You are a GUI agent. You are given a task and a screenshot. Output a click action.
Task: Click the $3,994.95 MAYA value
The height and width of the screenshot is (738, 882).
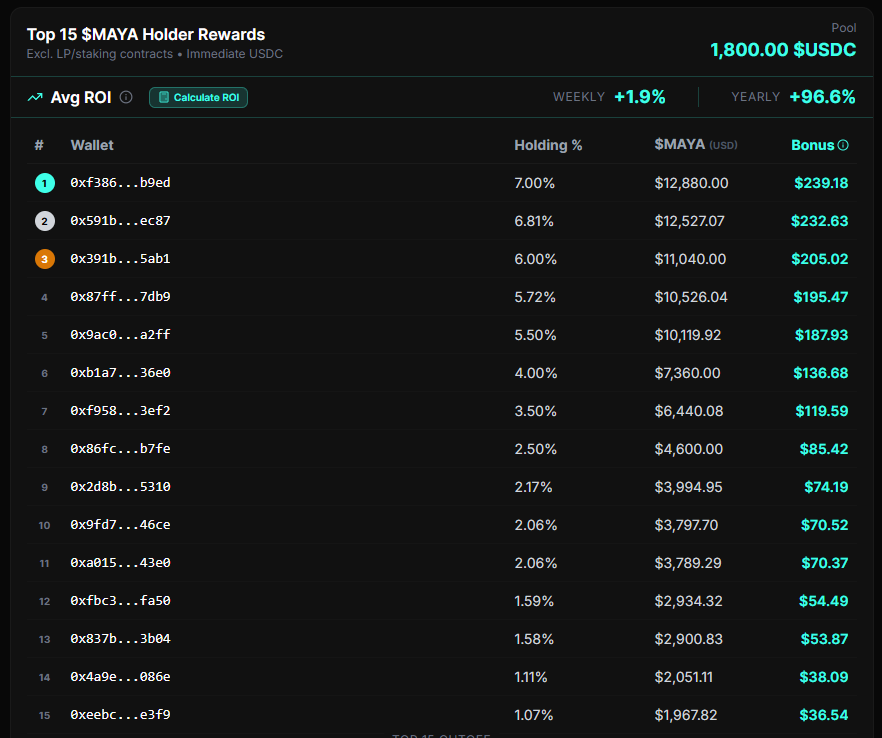(x=688, y=487)
